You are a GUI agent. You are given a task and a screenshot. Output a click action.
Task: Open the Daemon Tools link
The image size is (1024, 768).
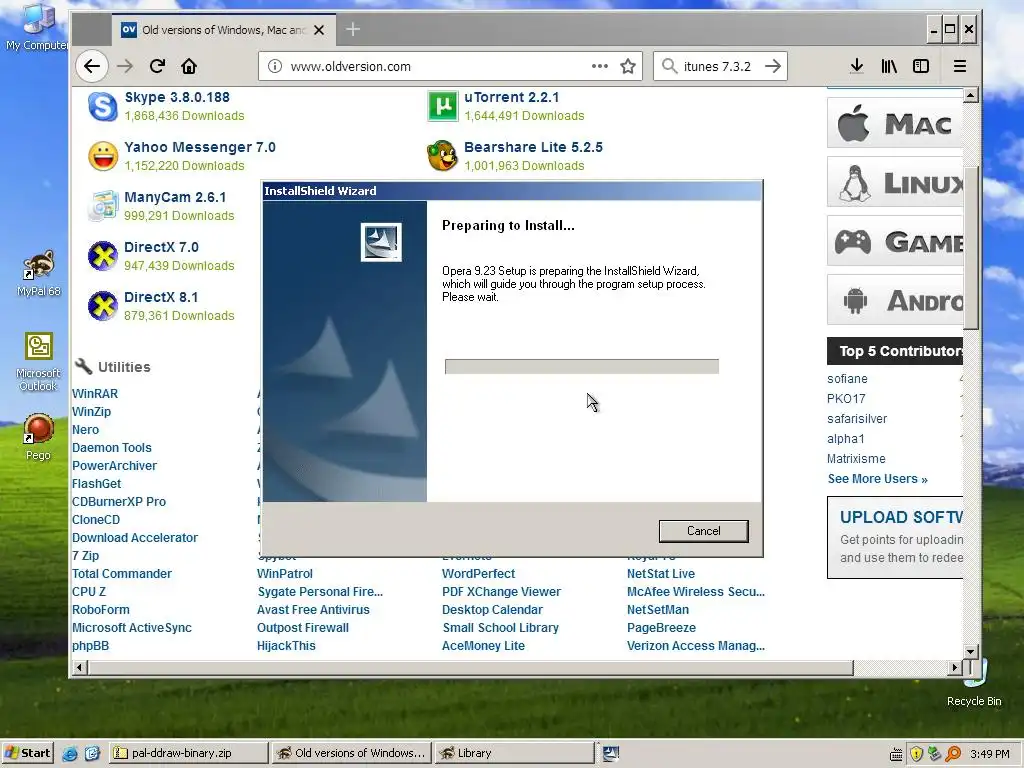tap(112, 448)
